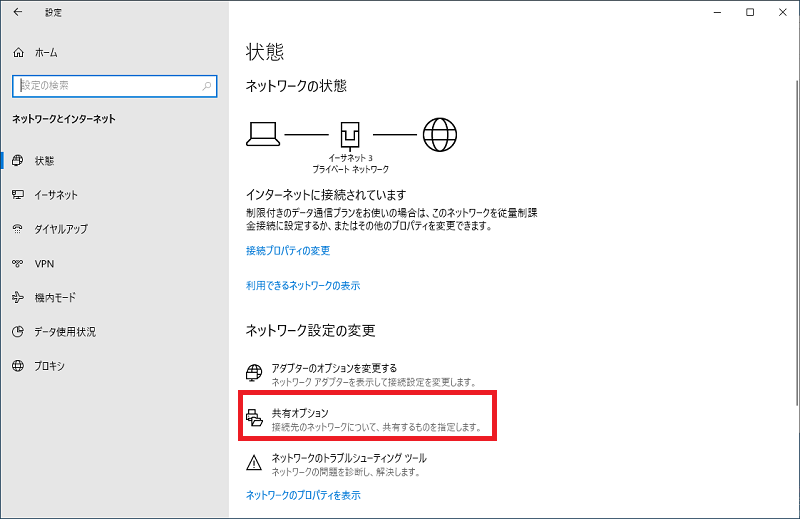The height and width of the screenshot is (519, 800).
Task: Click the ネットワーク設定の変更 heading
Action: coord(310,331)
